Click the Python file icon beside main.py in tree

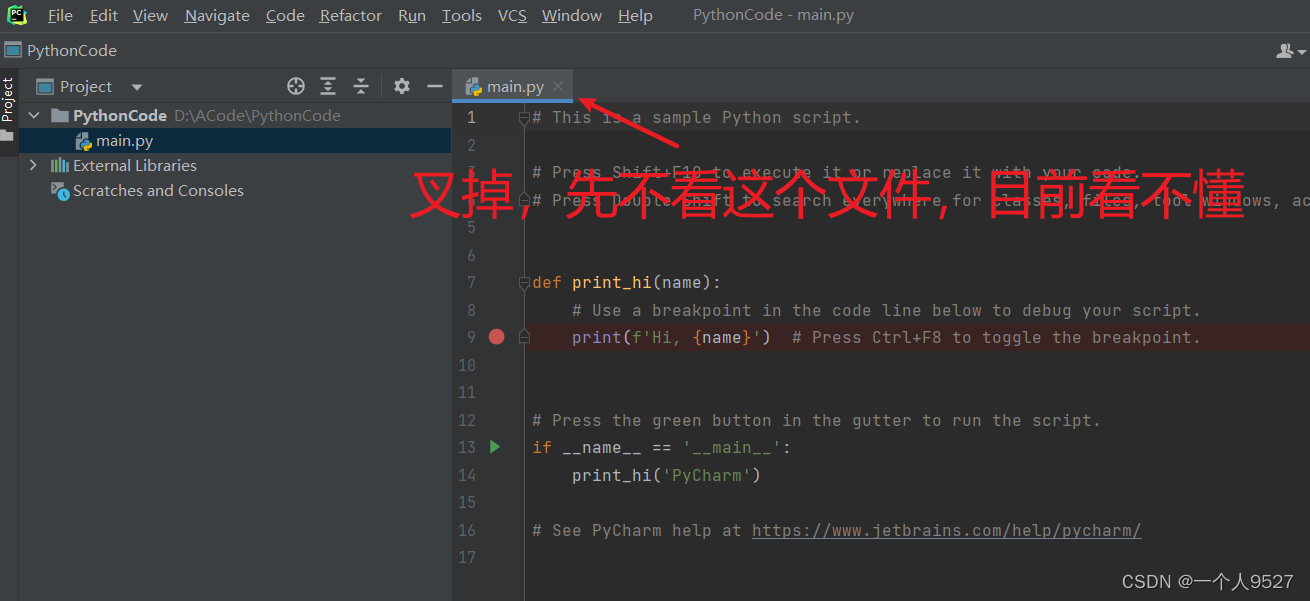point(84,141)
